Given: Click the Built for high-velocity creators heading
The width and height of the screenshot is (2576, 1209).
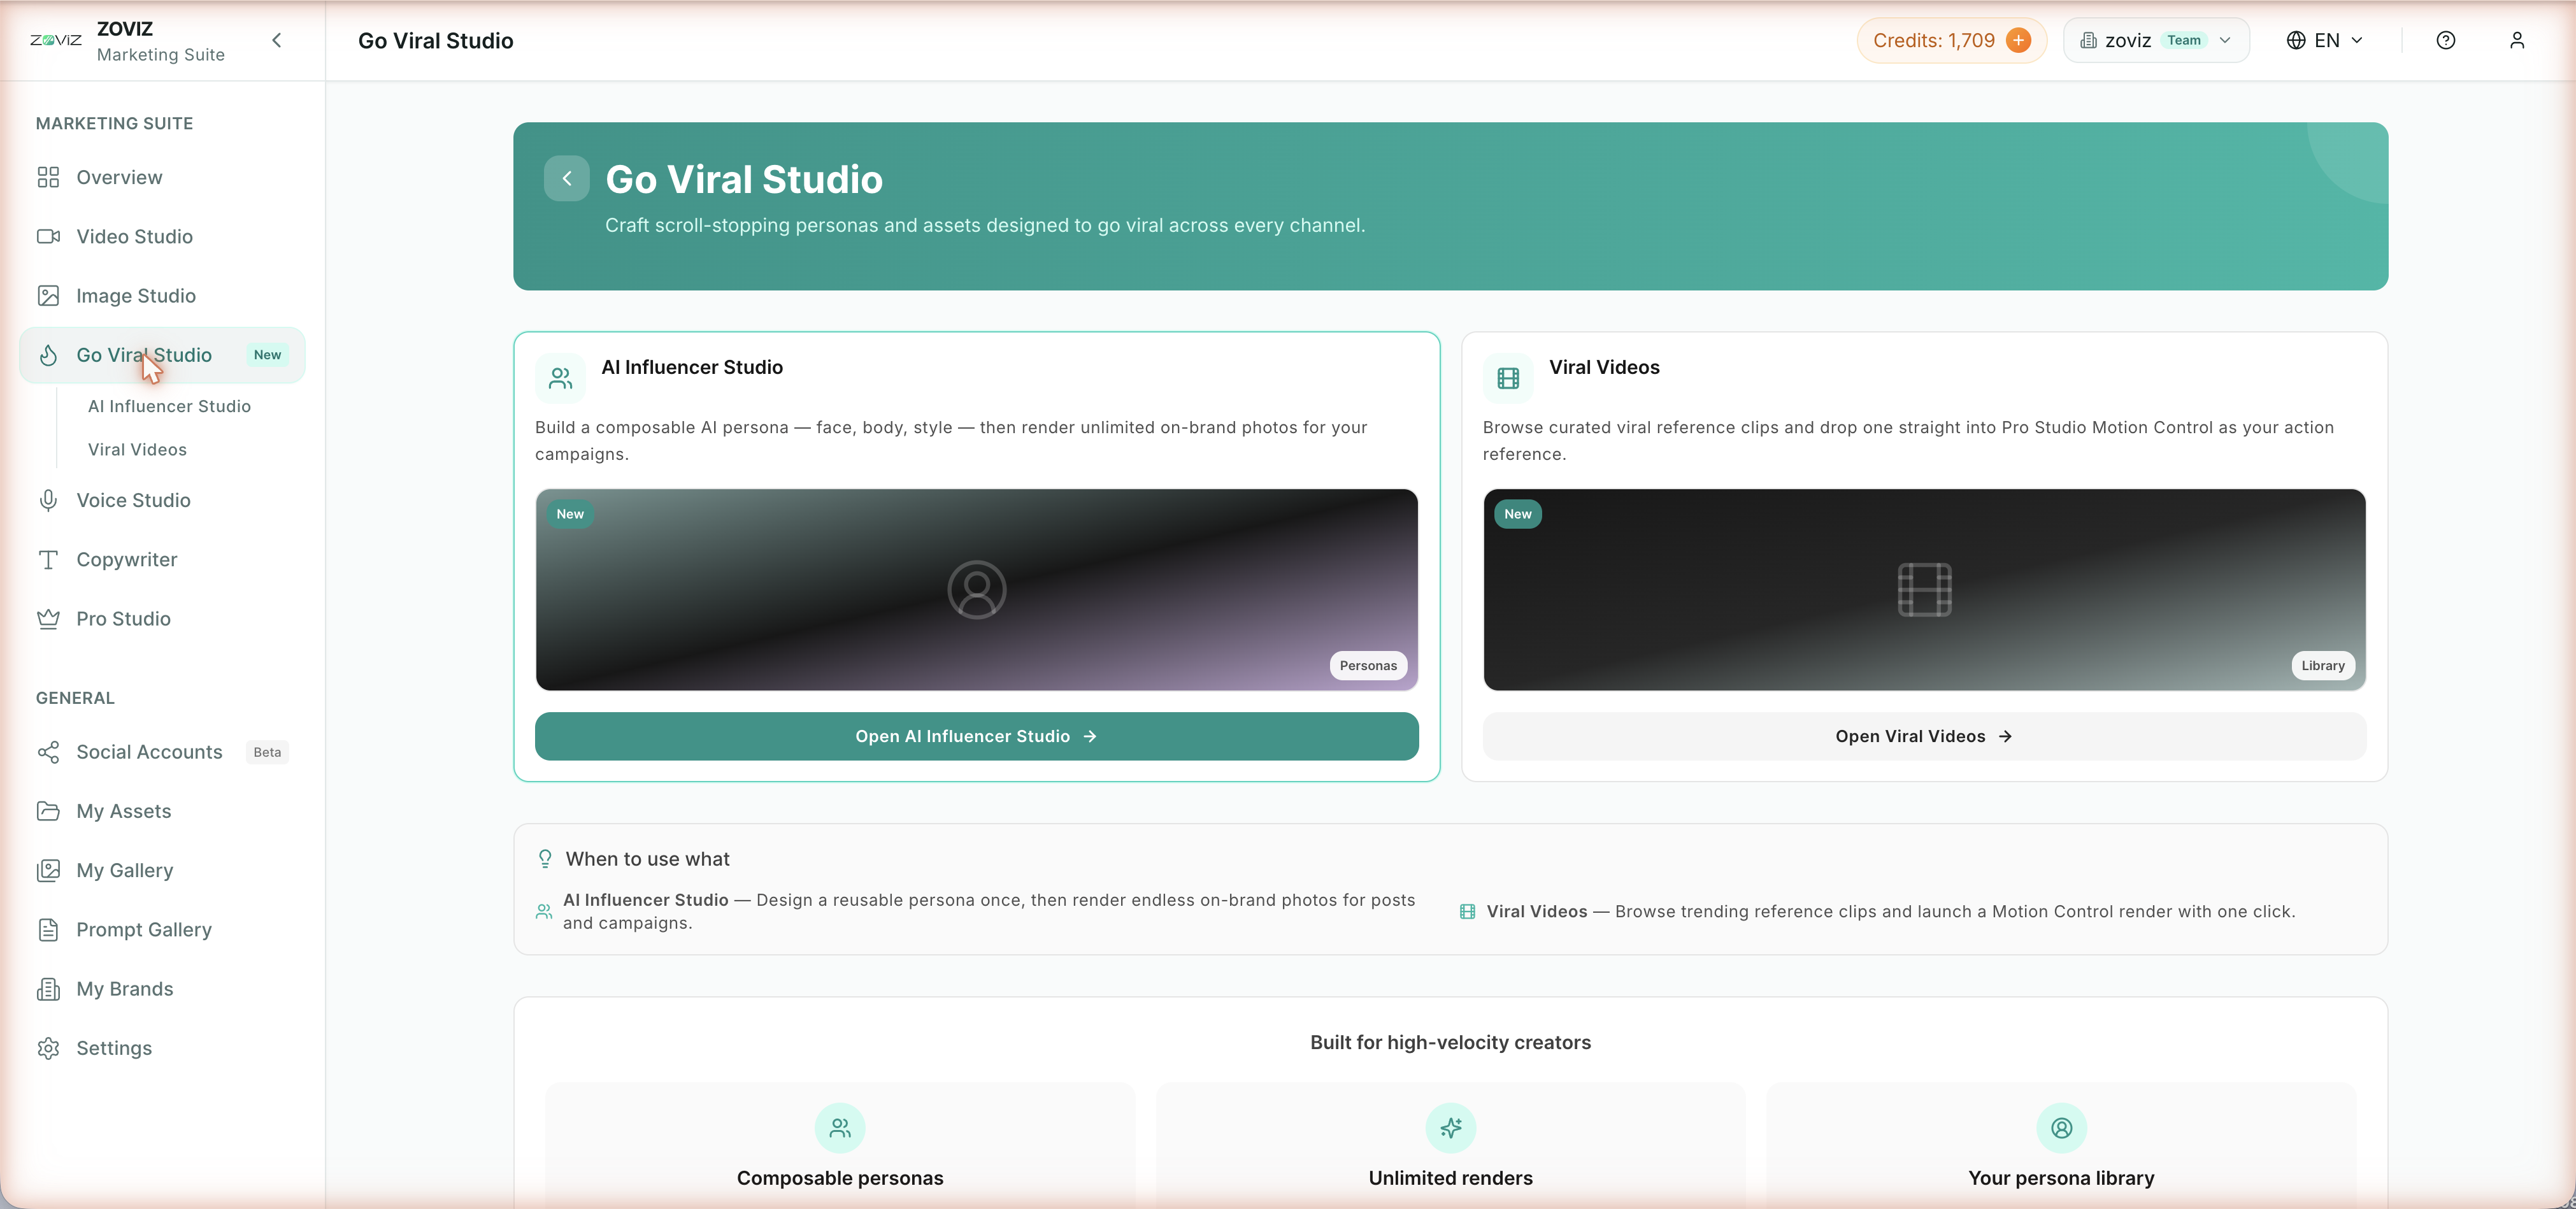Looking at the screenshot, I should point(1450,1042).
